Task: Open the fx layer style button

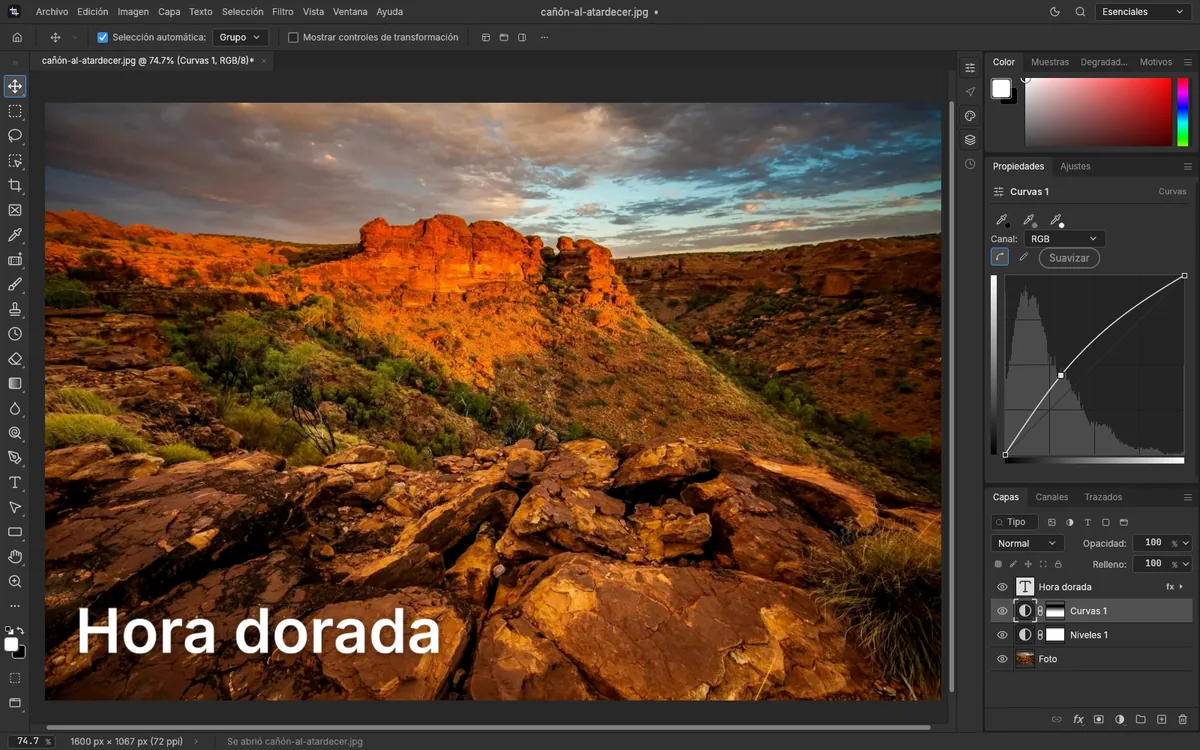Action: (1078, 719)
